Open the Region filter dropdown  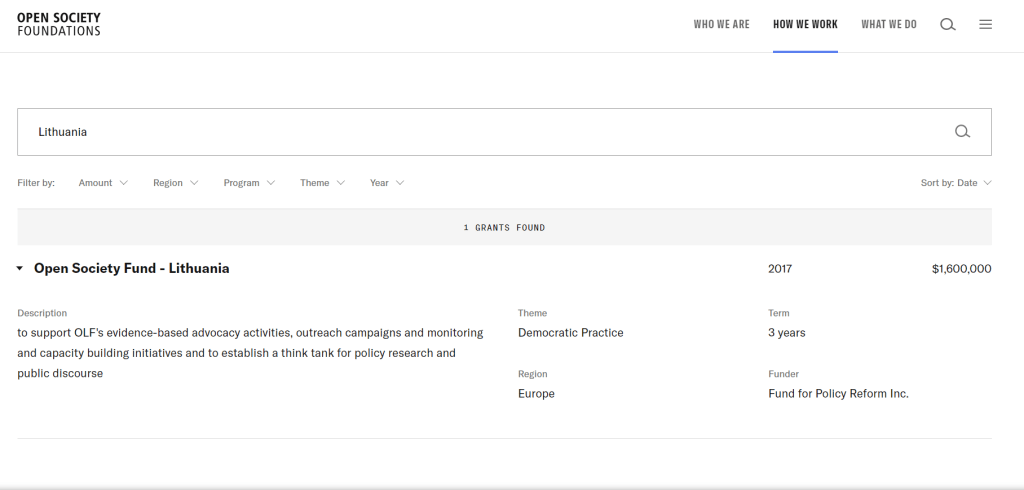(x=175, y=183)
